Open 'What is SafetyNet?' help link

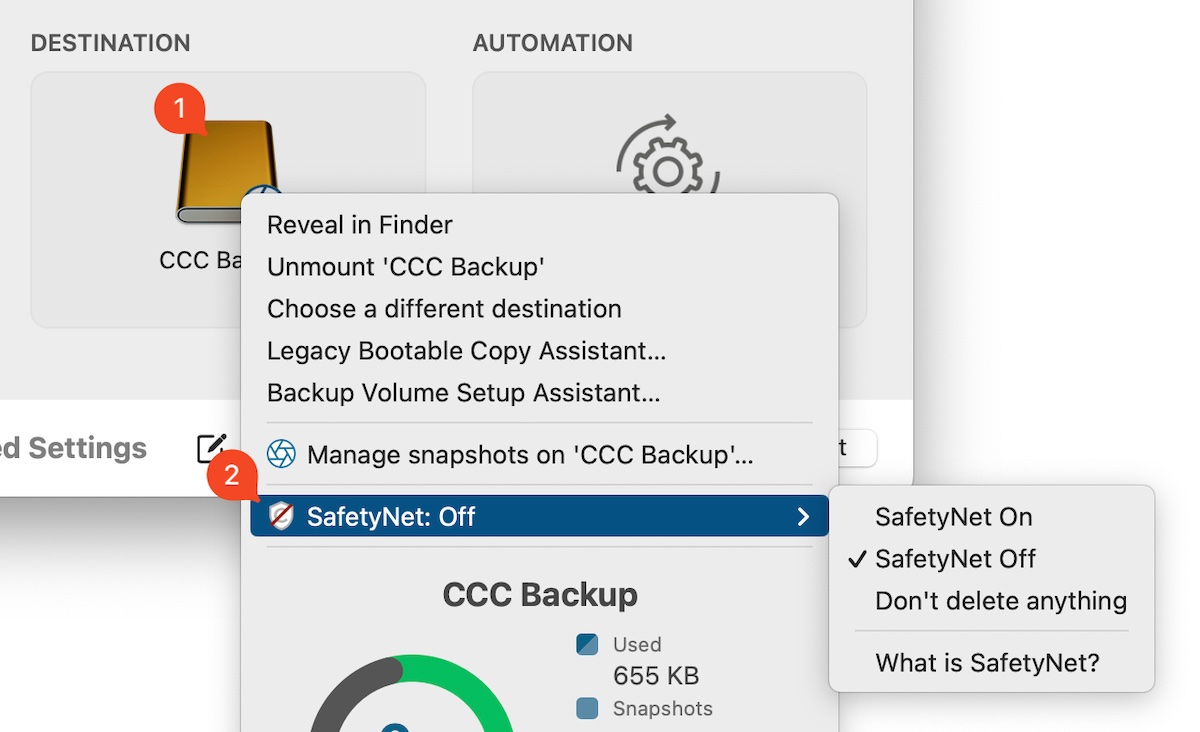[986, 662]
